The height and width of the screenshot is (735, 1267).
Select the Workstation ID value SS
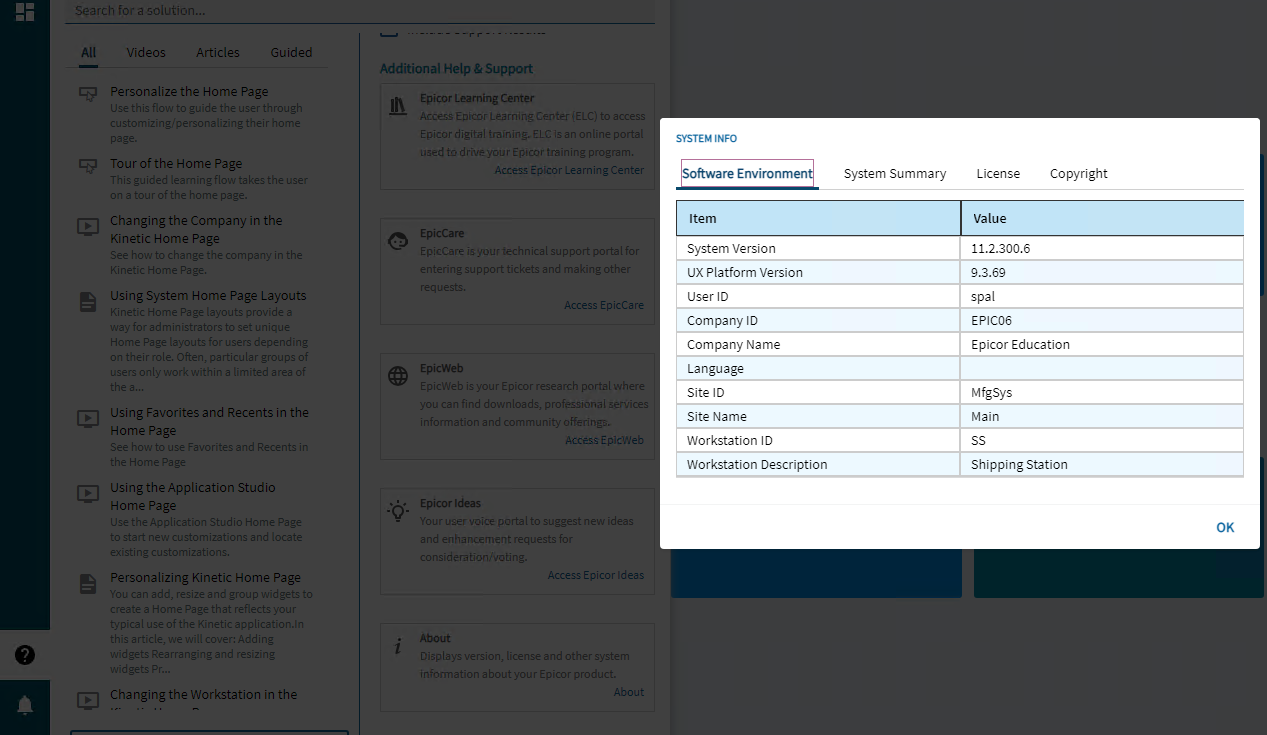click(x=978, y=440)
